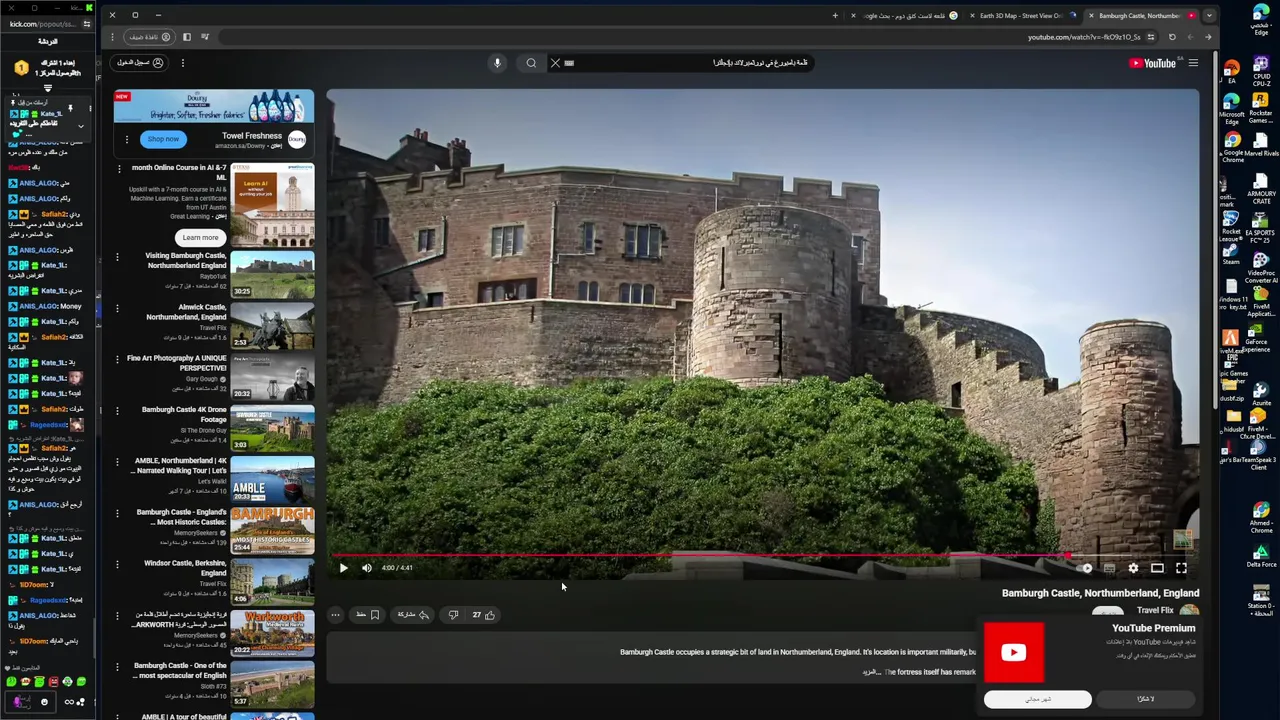1280x720 pixels.
Task: Expand the video description with more link
Action: click(871, 672)
